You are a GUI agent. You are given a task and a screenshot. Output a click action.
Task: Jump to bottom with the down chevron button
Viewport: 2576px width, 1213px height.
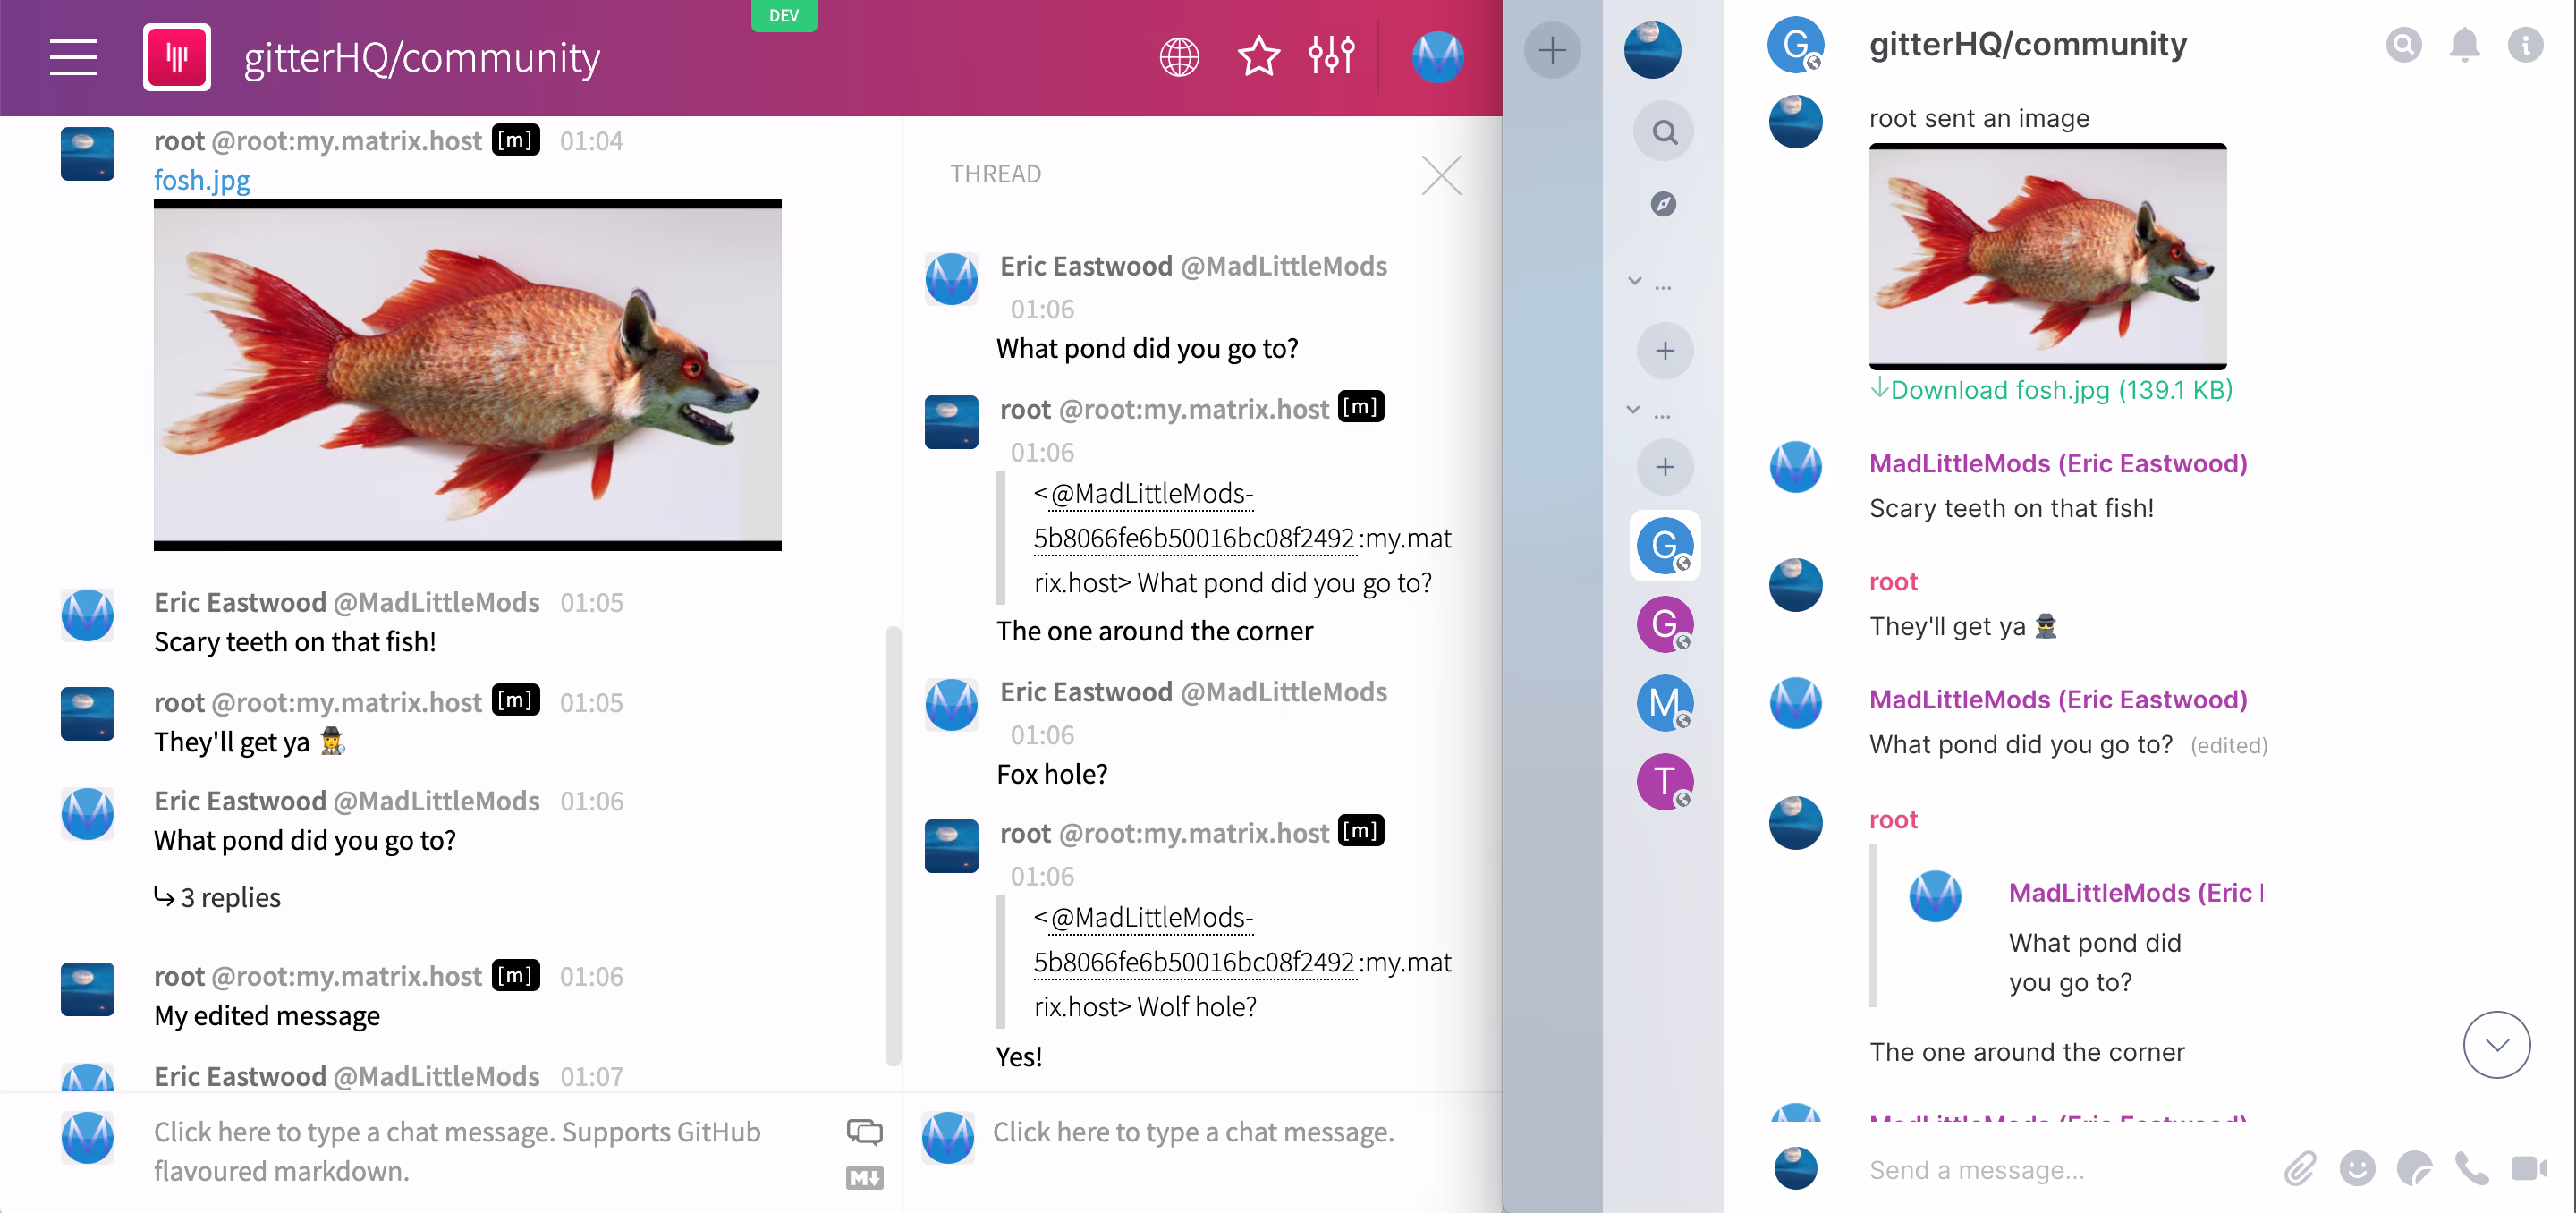[2496, 1045]
